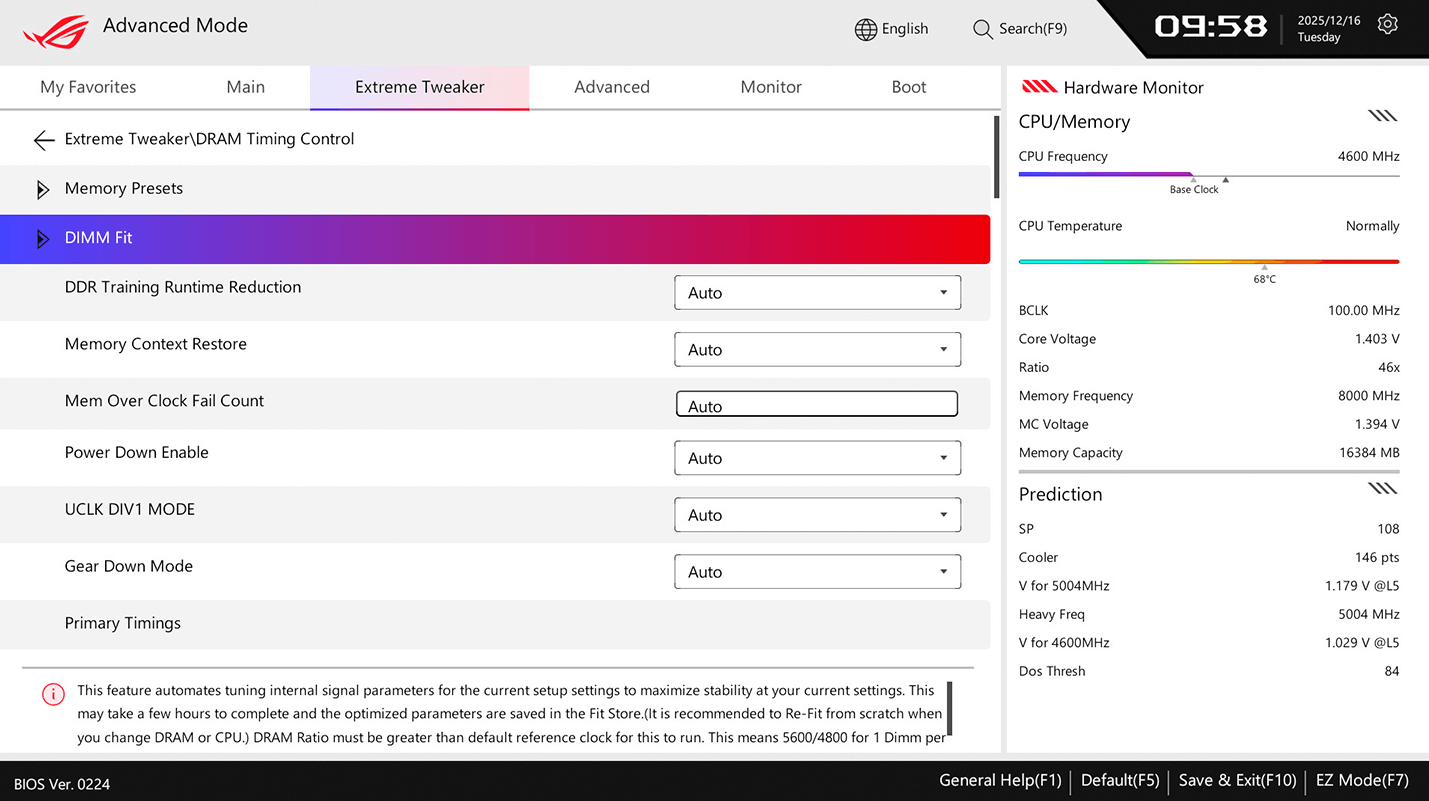1429x801 pixels.
Task: Click Save & Exit(F10) button
Action: [1237, 781]
